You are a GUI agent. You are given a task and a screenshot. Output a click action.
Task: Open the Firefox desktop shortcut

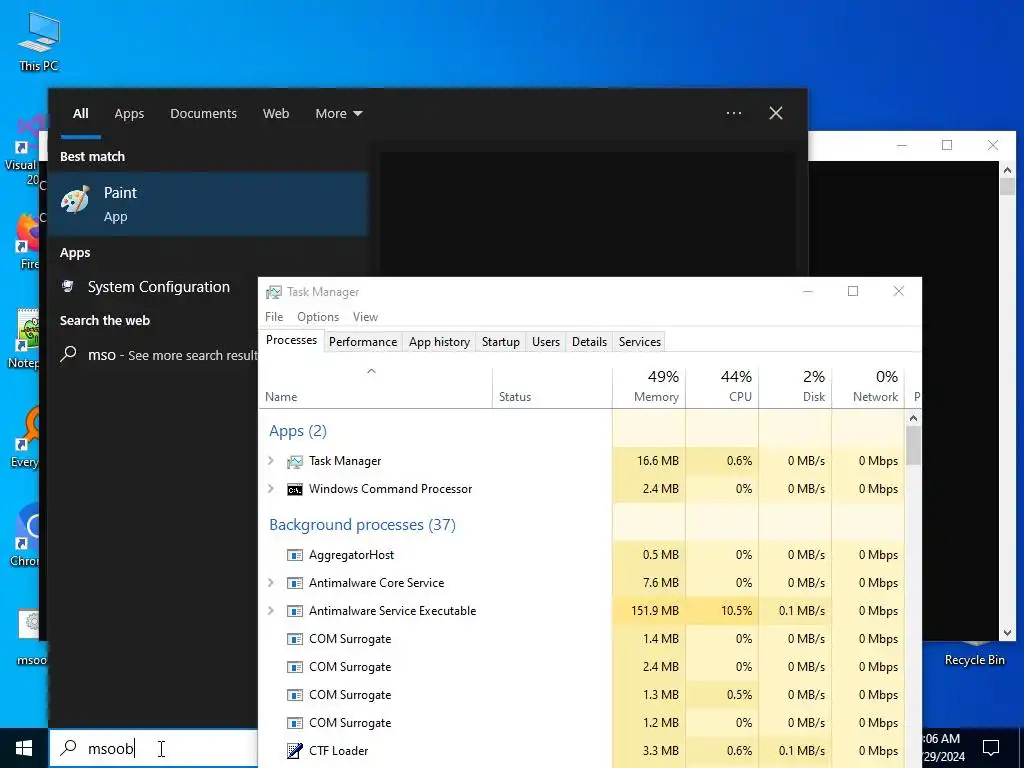(x=28, y=241)
